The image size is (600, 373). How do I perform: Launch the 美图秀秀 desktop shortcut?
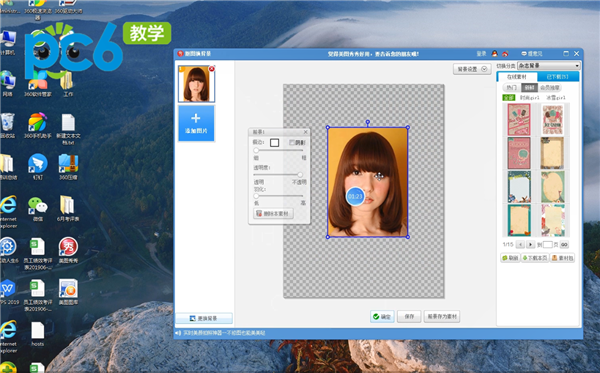[x=68, y=250]
